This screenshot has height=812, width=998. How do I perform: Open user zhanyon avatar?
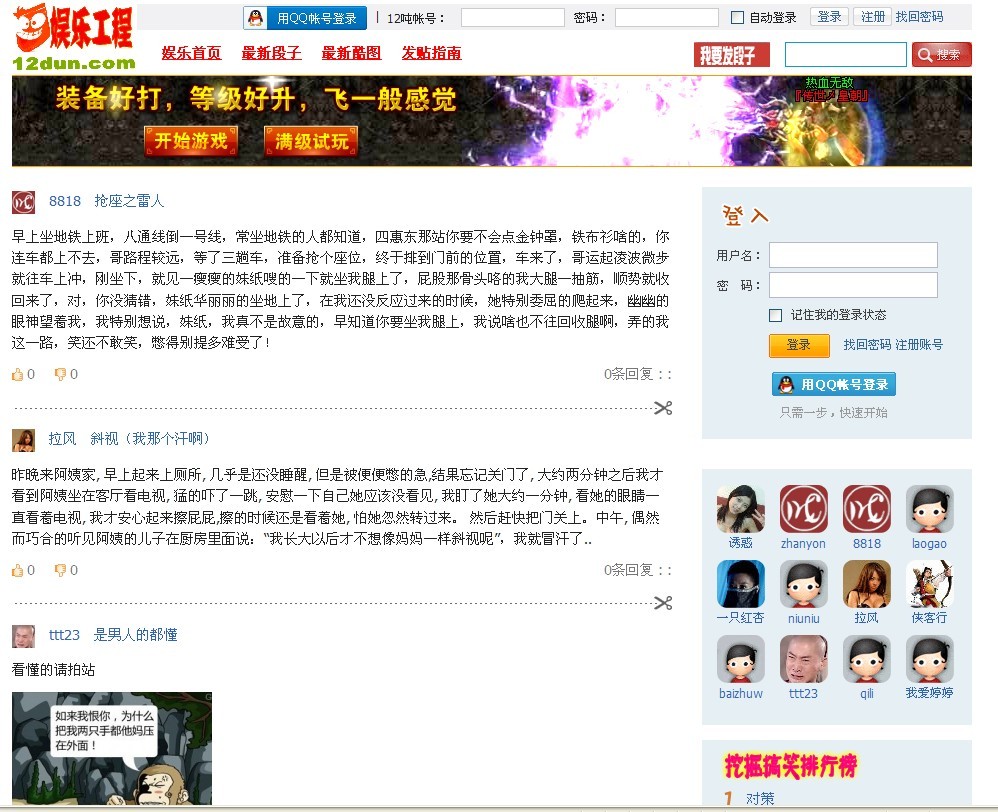point(804,509)
